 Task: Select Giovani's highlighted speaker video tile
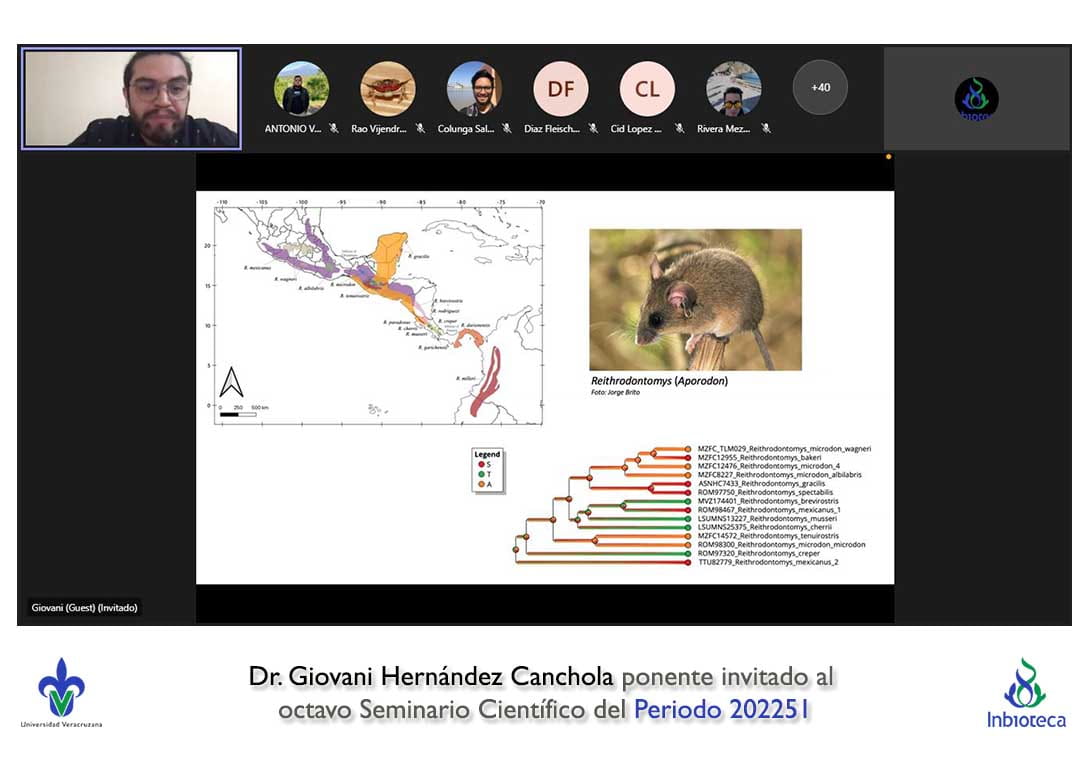(131, 98)
